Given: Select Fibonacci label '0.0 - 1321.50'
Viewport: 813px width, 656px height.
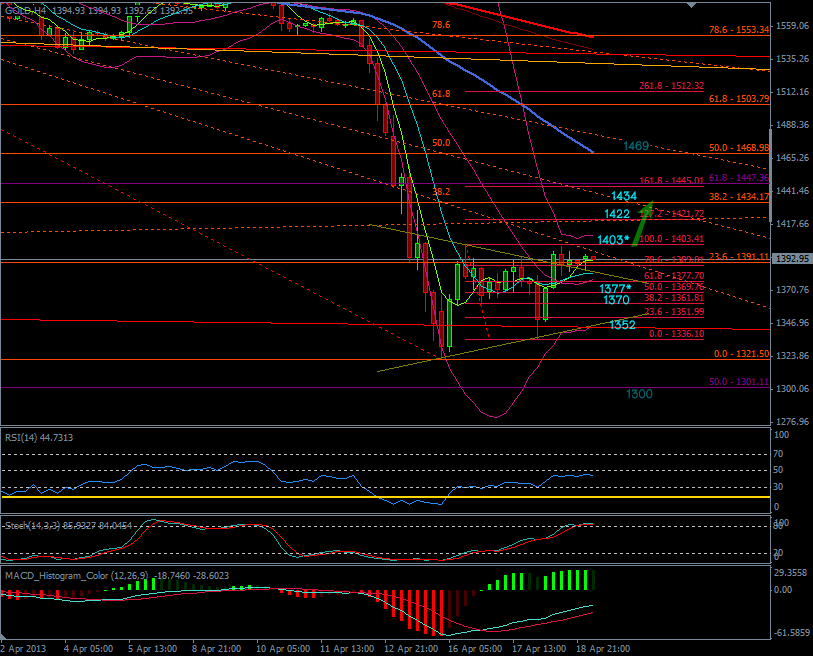Looking at the screenshot, I should (x=741, y=354).
